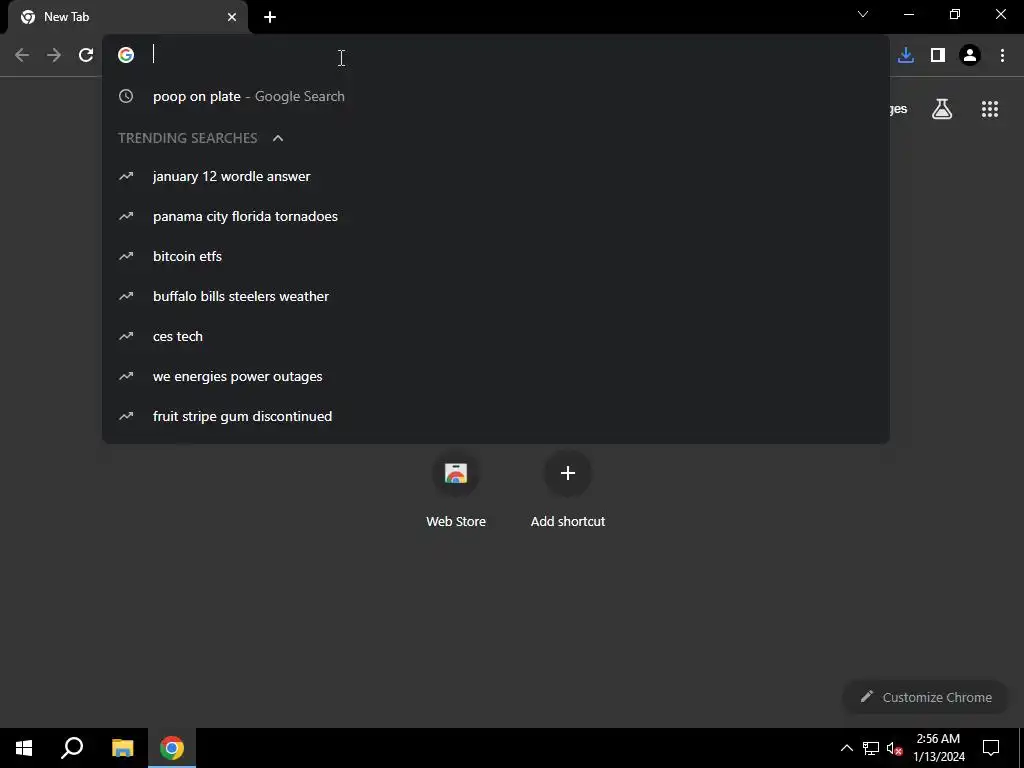Select the 'poop on plate' history suggestion
The width and height of the screenshot is (1024, 768).
[496, 96]
